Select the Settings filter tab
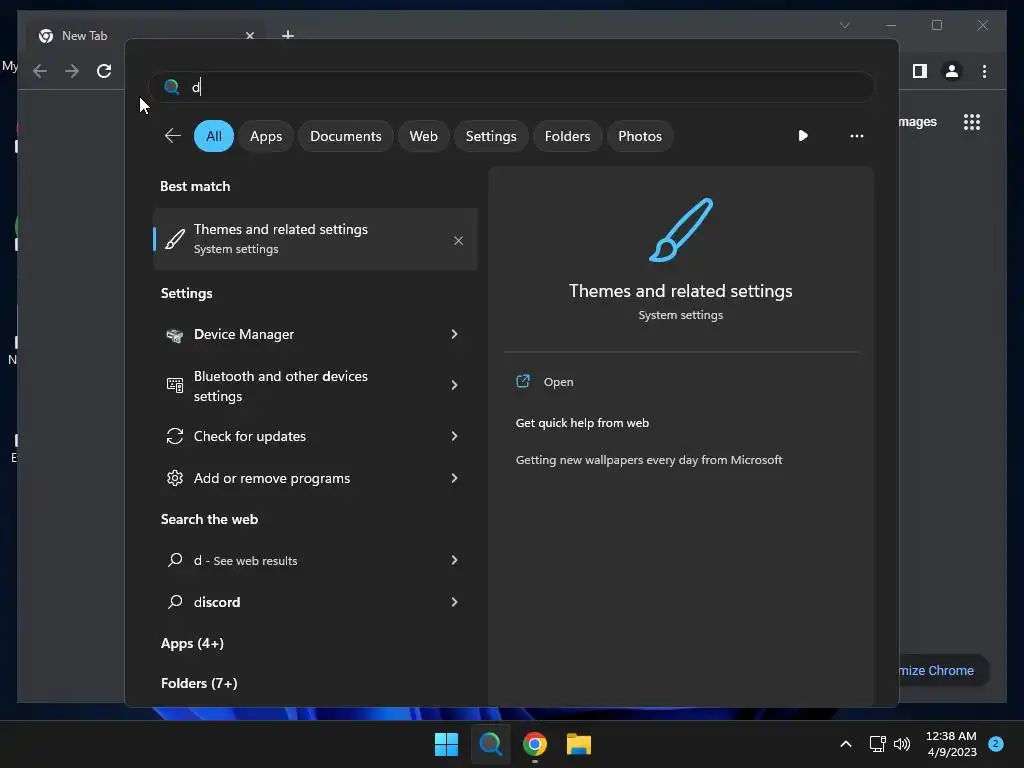Viewport: 1024px width, 768px height. 491,136
